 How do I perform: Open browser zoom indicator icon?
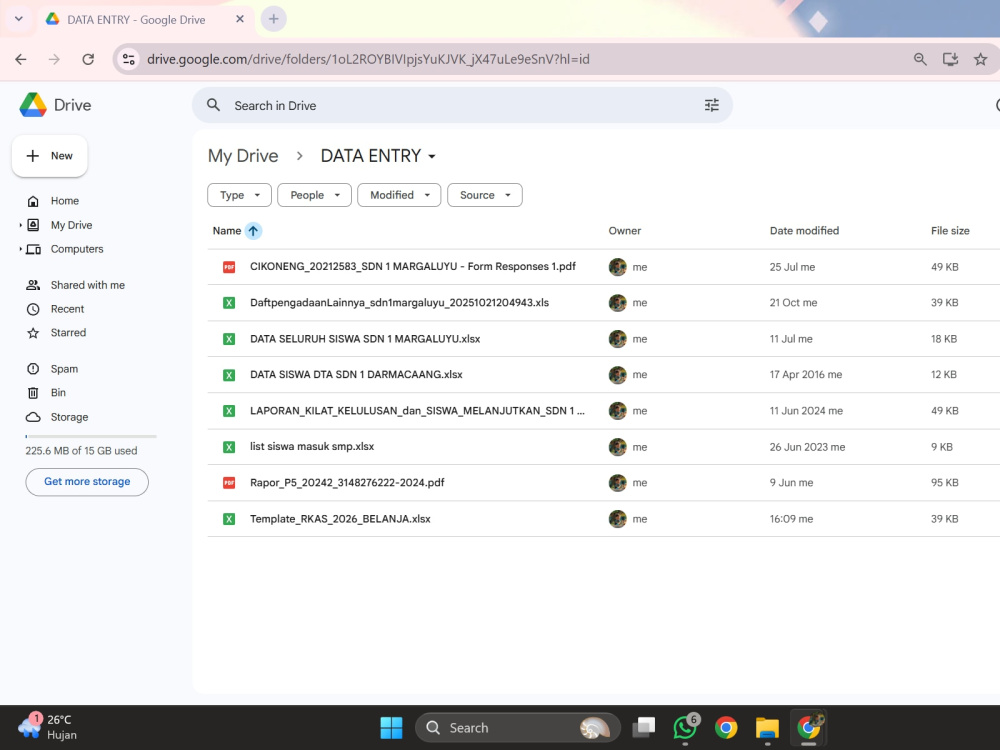(920, 59)
